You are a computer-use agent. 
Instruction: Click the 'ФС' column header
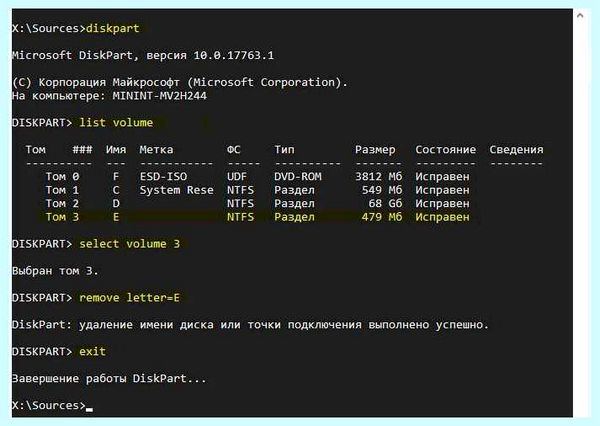coord(234,150)
